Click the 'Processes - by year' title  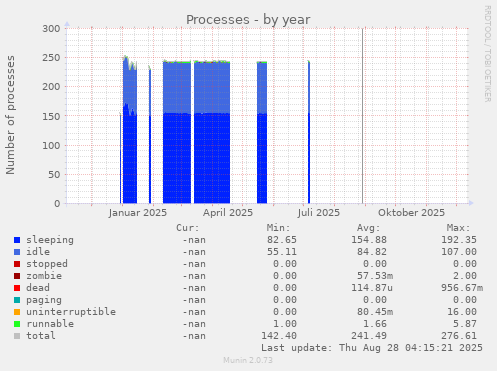coord(248,20)
